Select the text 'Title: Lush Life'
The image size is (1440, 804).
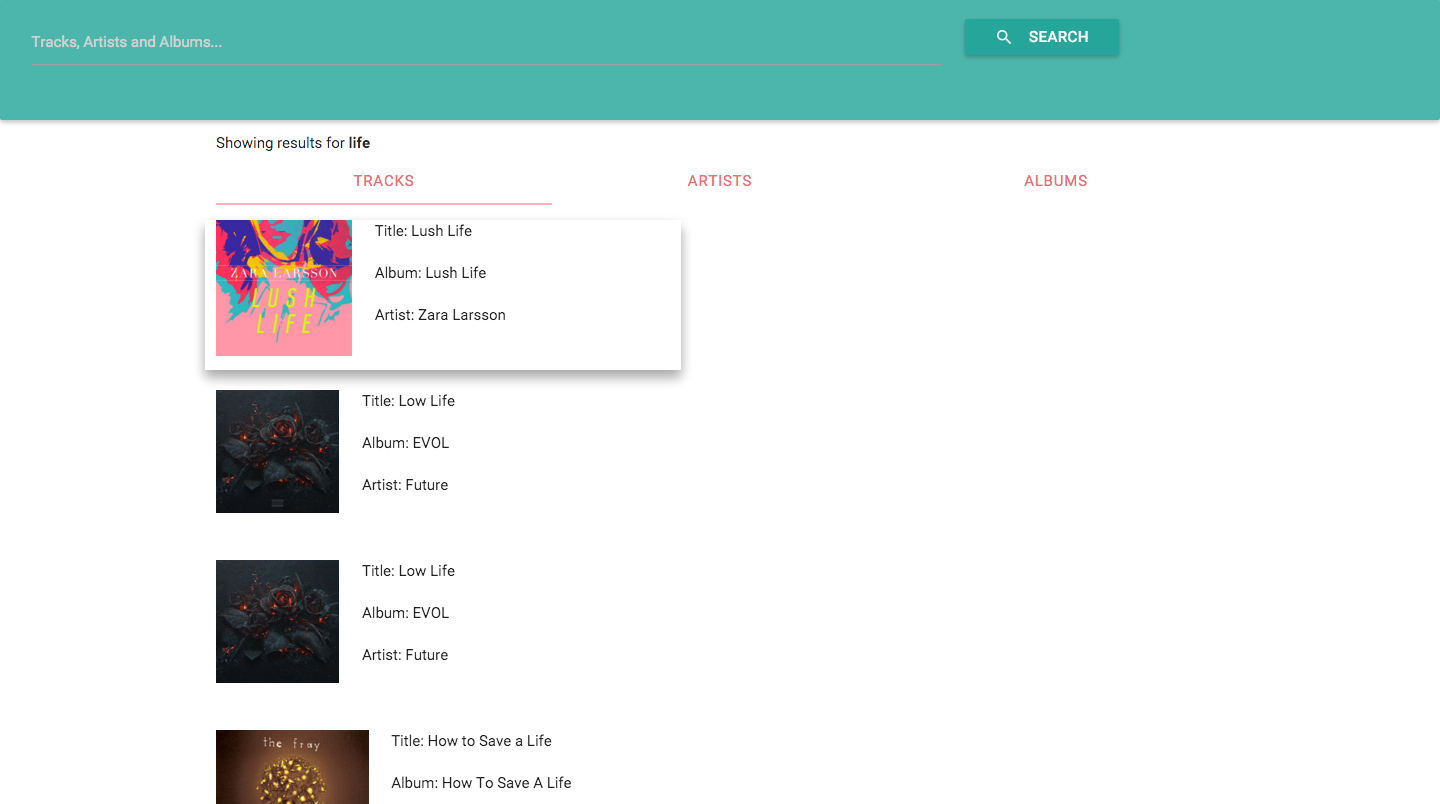pos(423,231)
